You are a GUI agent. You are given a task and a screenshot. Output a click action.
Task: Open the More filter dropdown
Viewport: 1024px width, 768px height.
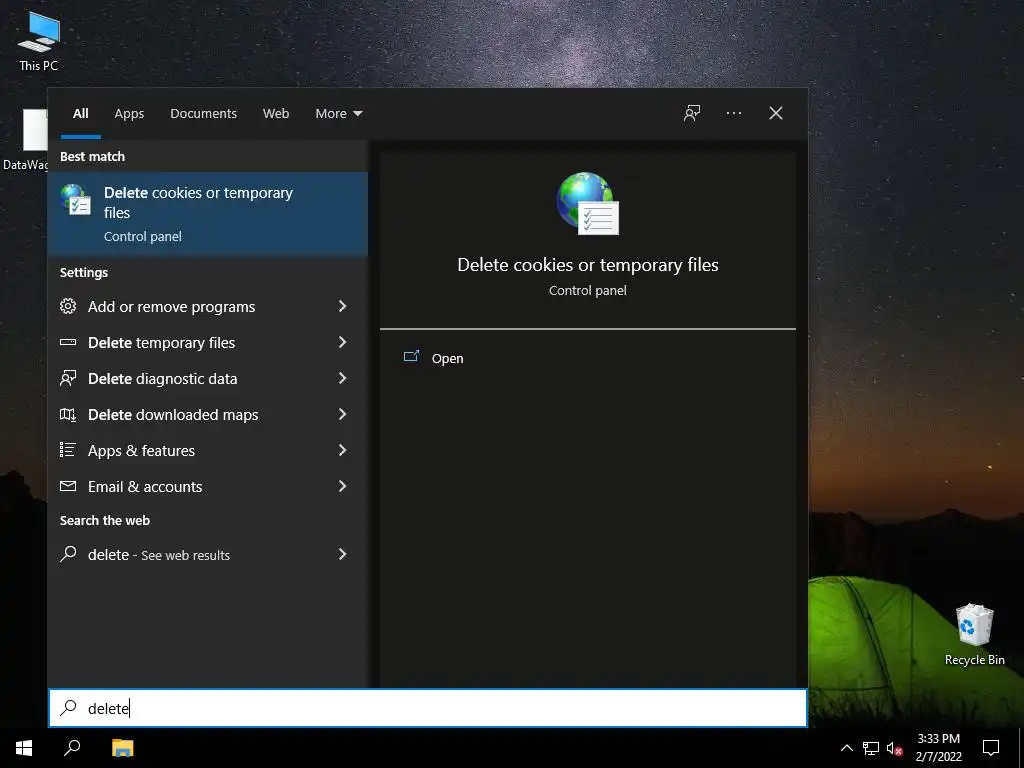[x=338, y=113]
